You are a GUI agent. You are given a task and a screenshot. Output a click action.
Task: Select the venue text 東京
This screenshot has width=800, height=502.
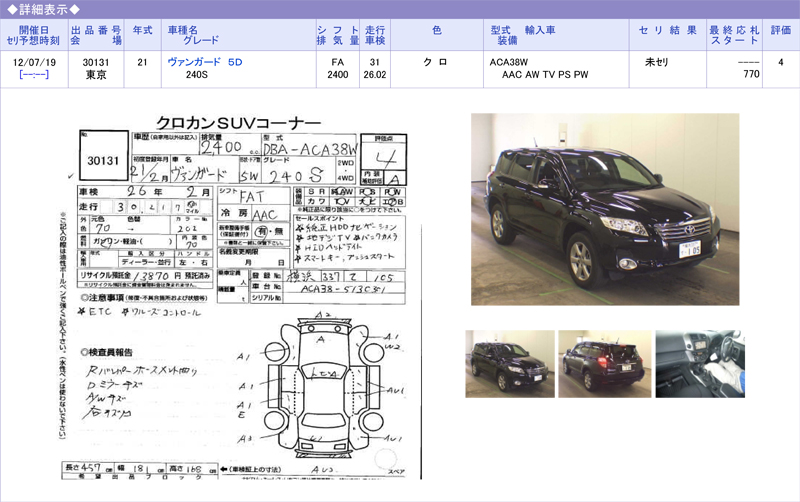point(96,74)
